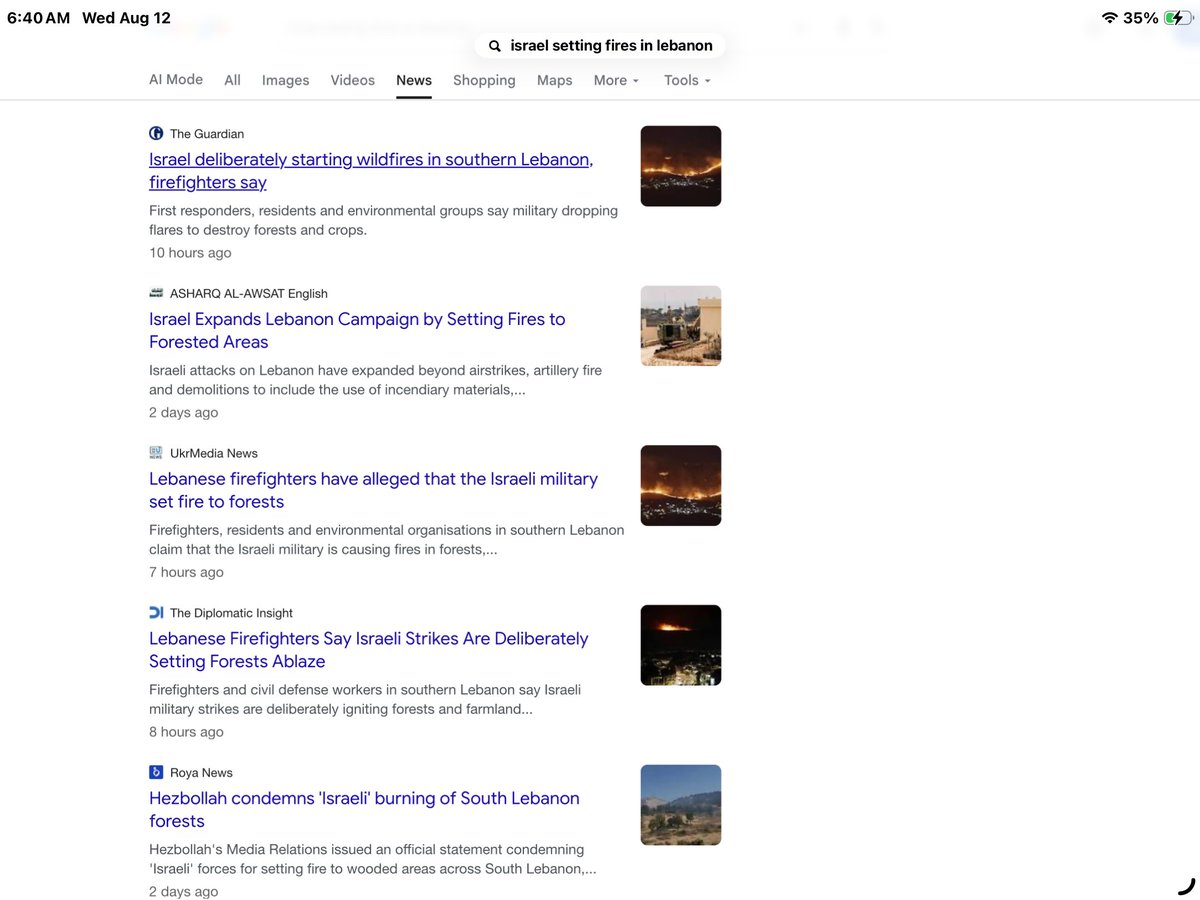Click UkrMedia News source favicon
This screenshot has height=900, width=1200.
pyautogui.click(x=156, y=453)
